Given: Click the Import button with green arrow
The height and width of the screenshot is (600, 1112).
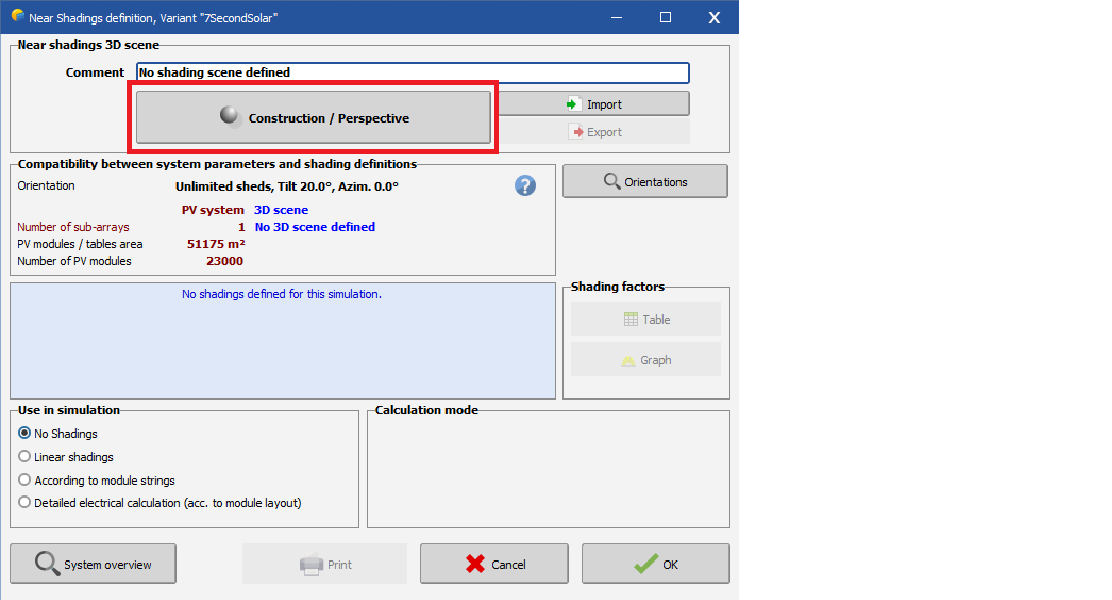Looking at the screenshot, I should pos(593,104).
